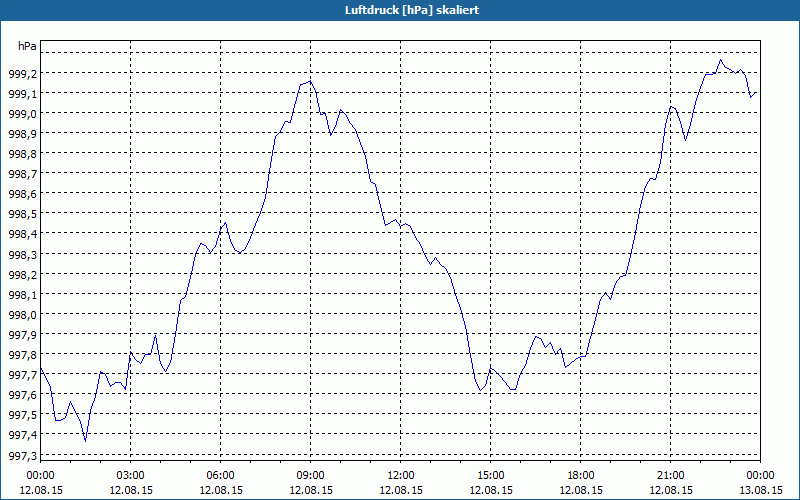Click the curve's highest peak after 21:00
The image size is (800, 500).
point(721,60)
